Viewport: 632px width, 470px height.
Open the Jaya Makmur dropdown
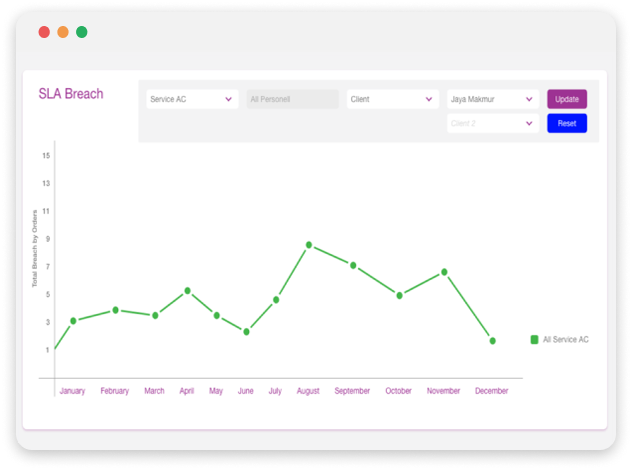pos(492,100)
